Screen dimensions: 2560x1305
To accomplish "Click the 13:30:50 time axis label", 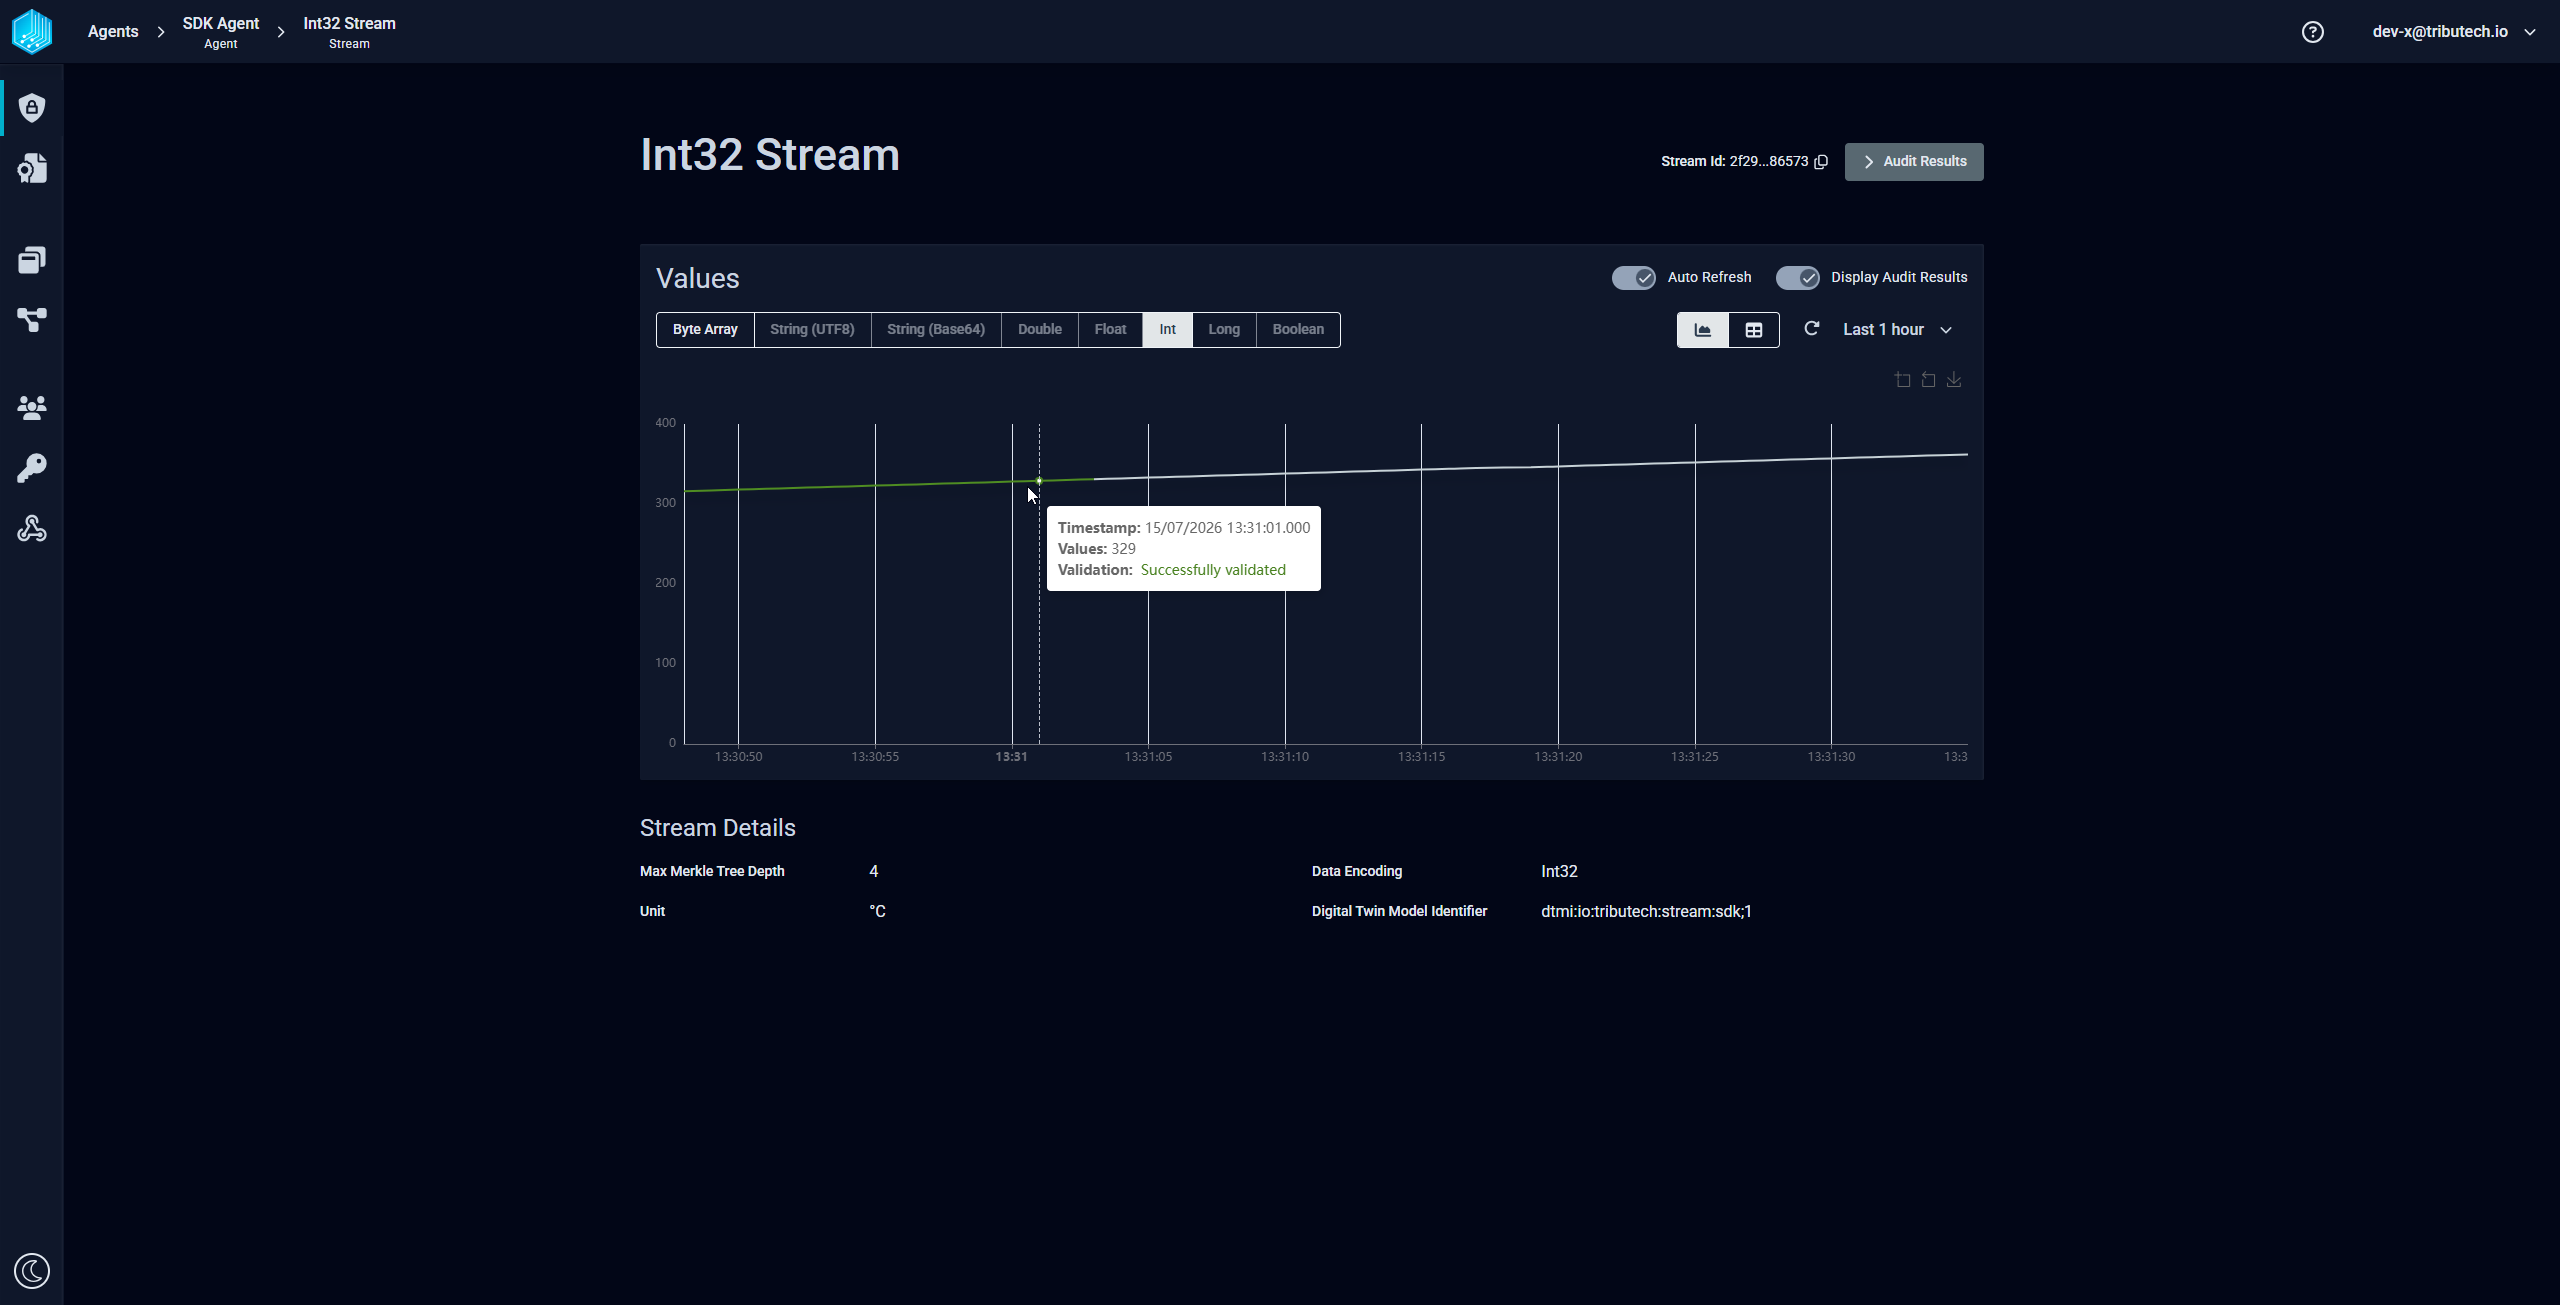I will [x=738, y=757].
